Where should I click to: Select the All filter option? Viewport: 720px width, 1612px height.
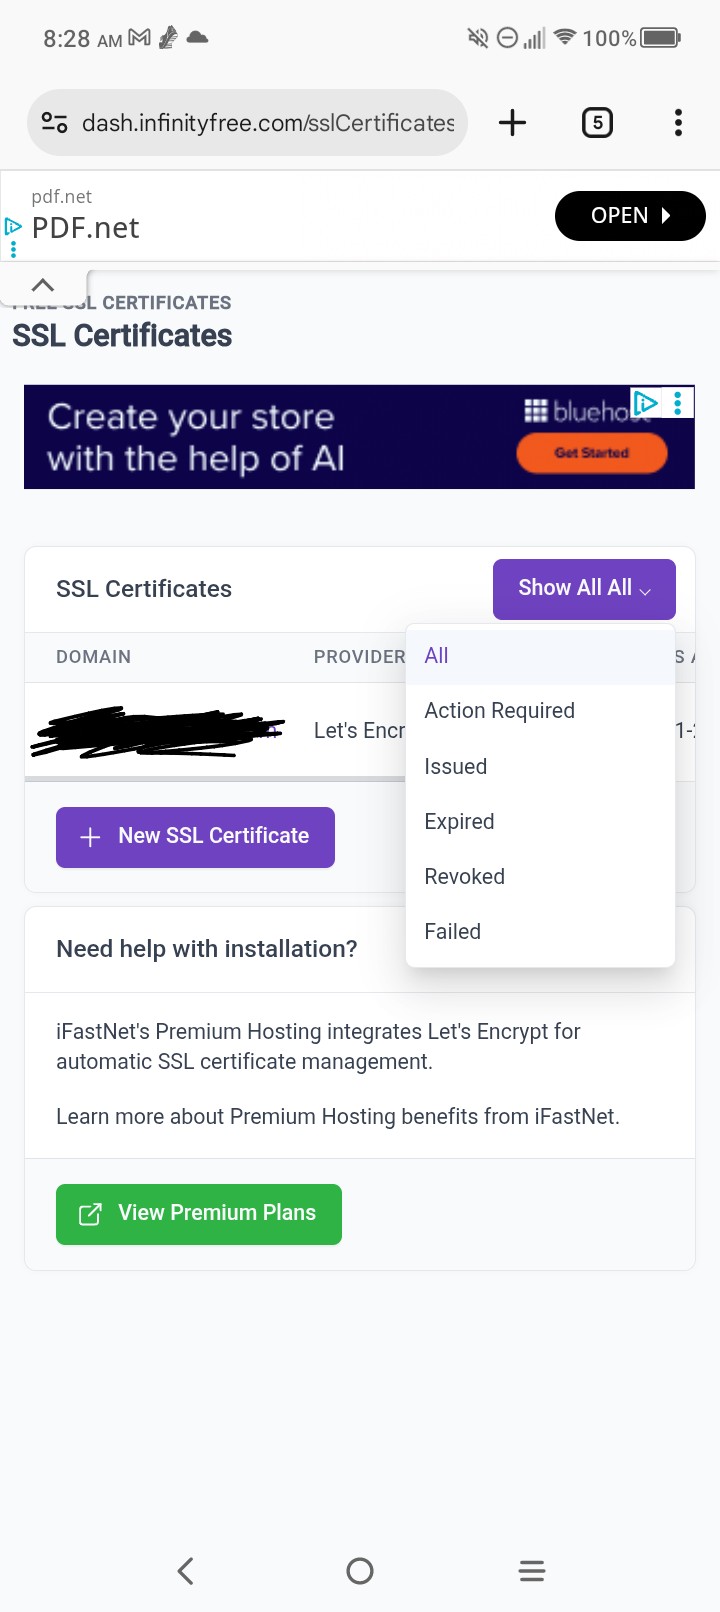(x=437, y=656)
